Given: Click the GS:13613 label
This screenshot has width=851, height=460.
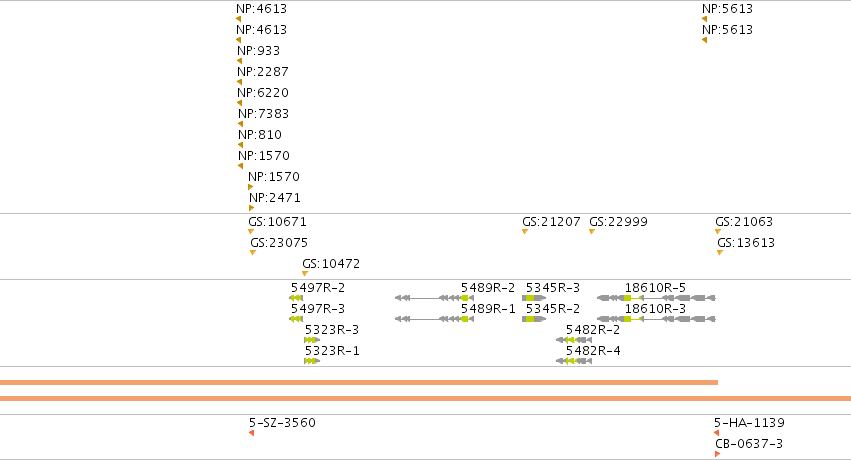Looking at the screenshot, I should click(x=746, y=242).
